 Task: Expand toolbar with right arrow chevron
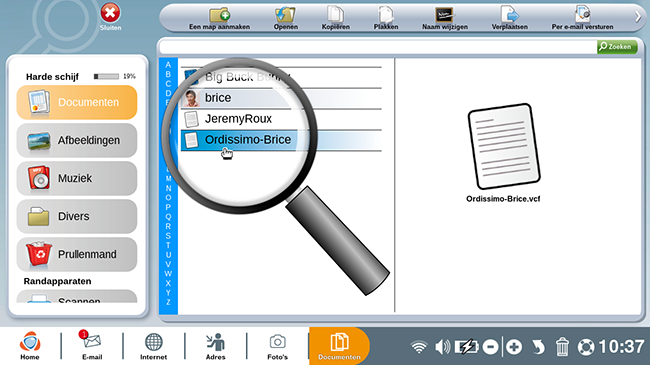pyautogui.click(x=638, y=17)
